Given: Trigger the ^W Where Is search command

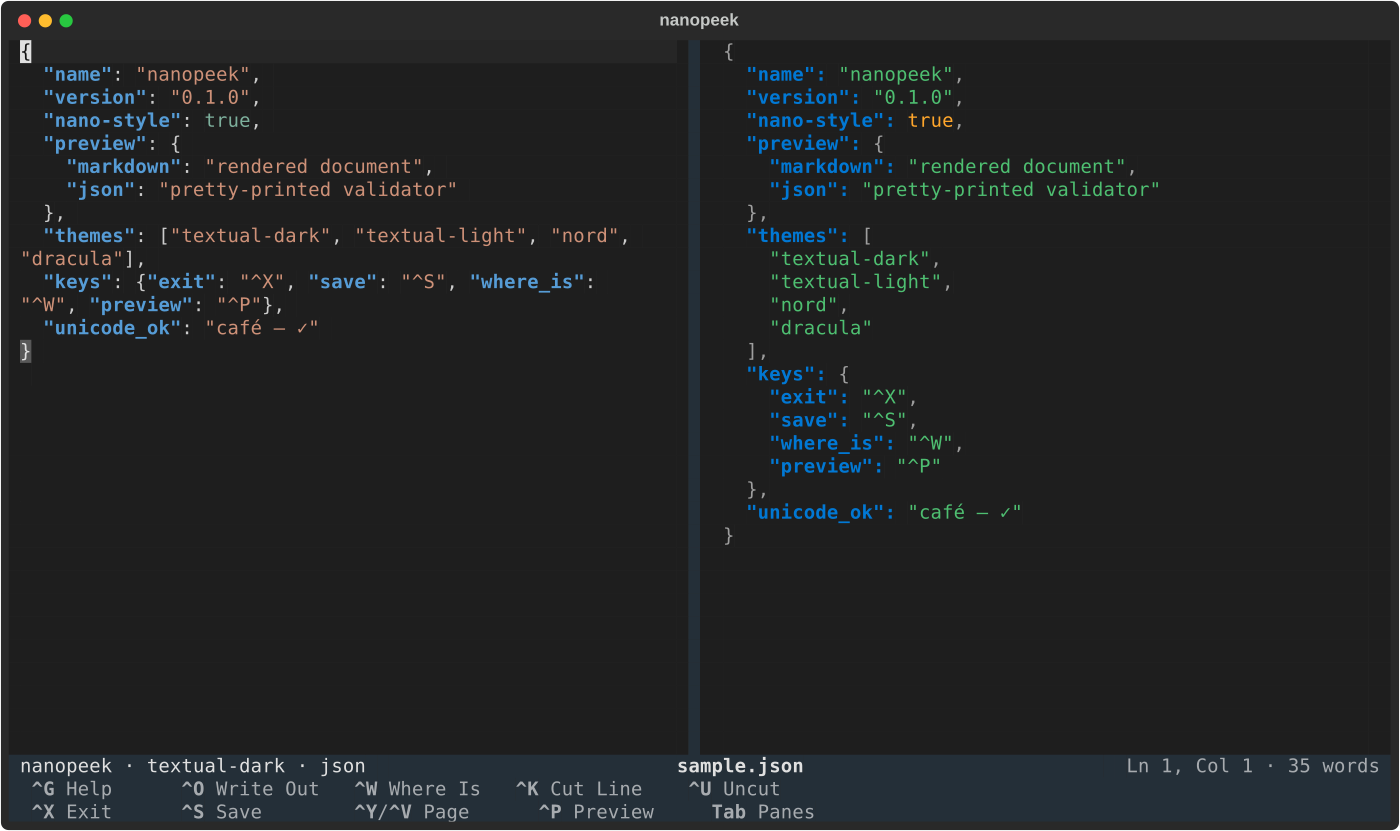Looking at the screenshot, I should [417, 789].
